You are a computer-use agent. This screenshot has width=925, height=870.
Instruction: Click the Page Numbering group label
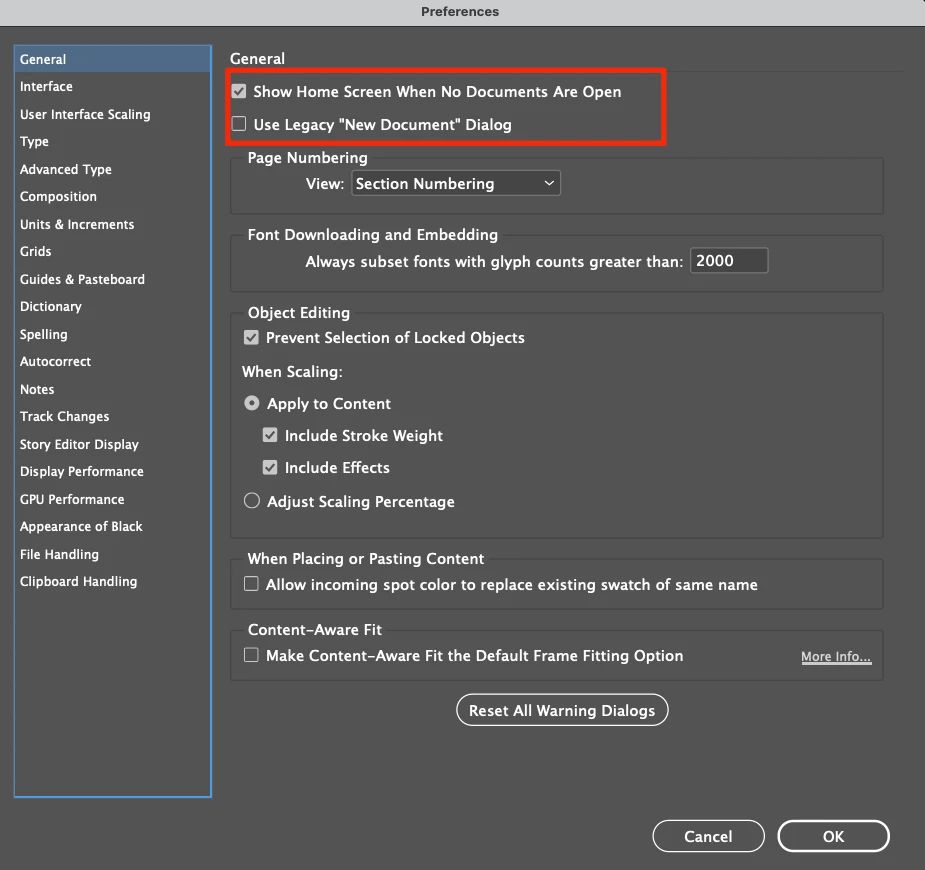coord(307,157)
